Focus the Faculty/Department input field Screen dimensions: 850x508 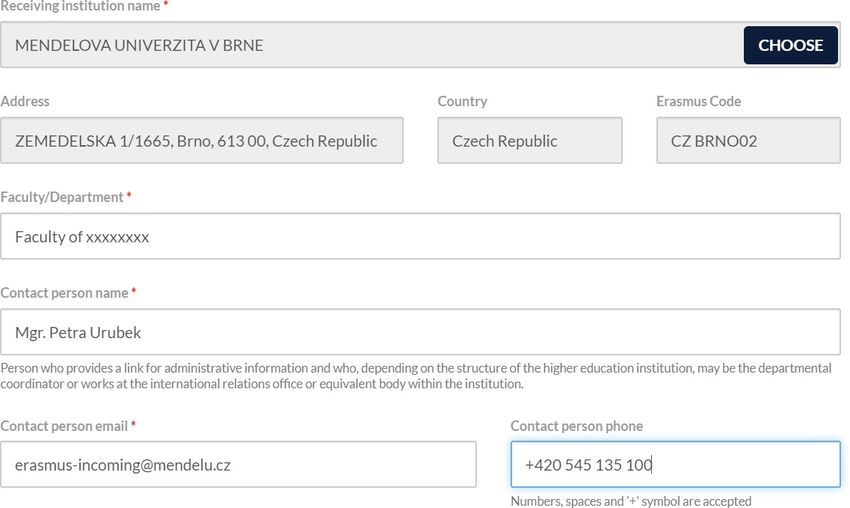coord(420,236)
